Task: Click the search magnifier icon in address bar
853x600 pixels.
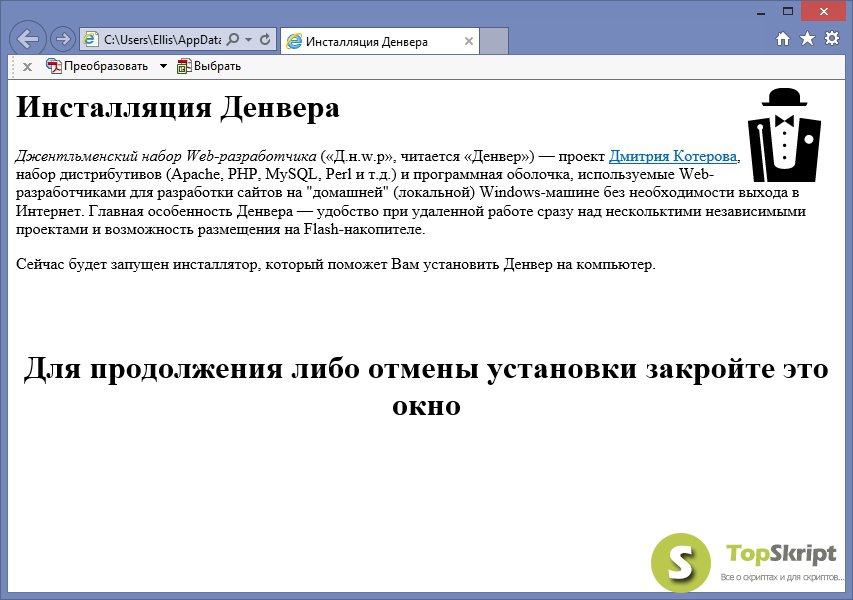Action: click(x=233, y=39)
